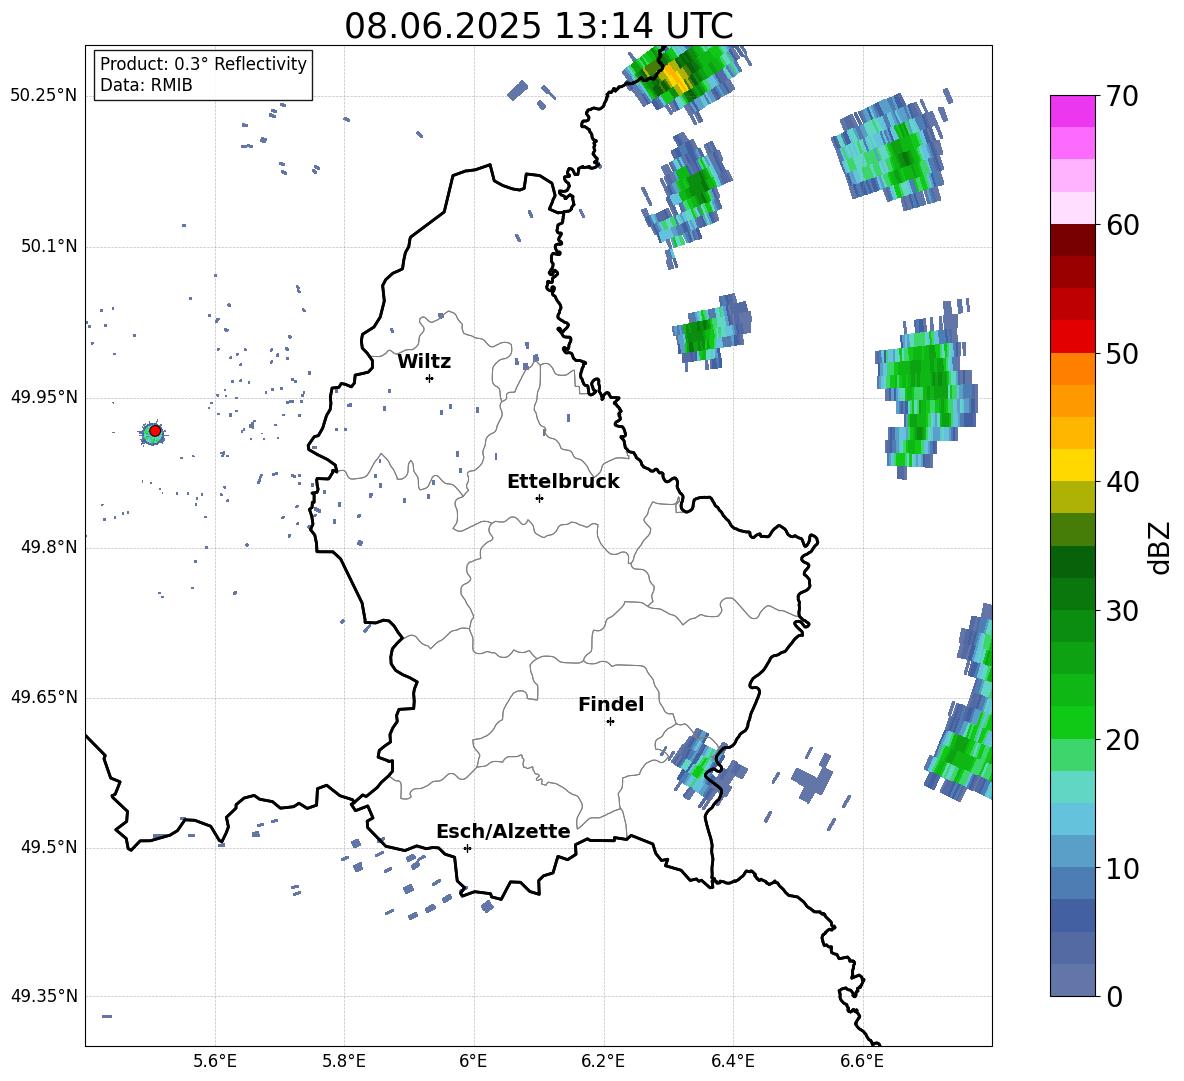Click the 5.6°E longitude label
Image resolution: width=1184 pixels, height=1081 pixels.
(215, 1062)
